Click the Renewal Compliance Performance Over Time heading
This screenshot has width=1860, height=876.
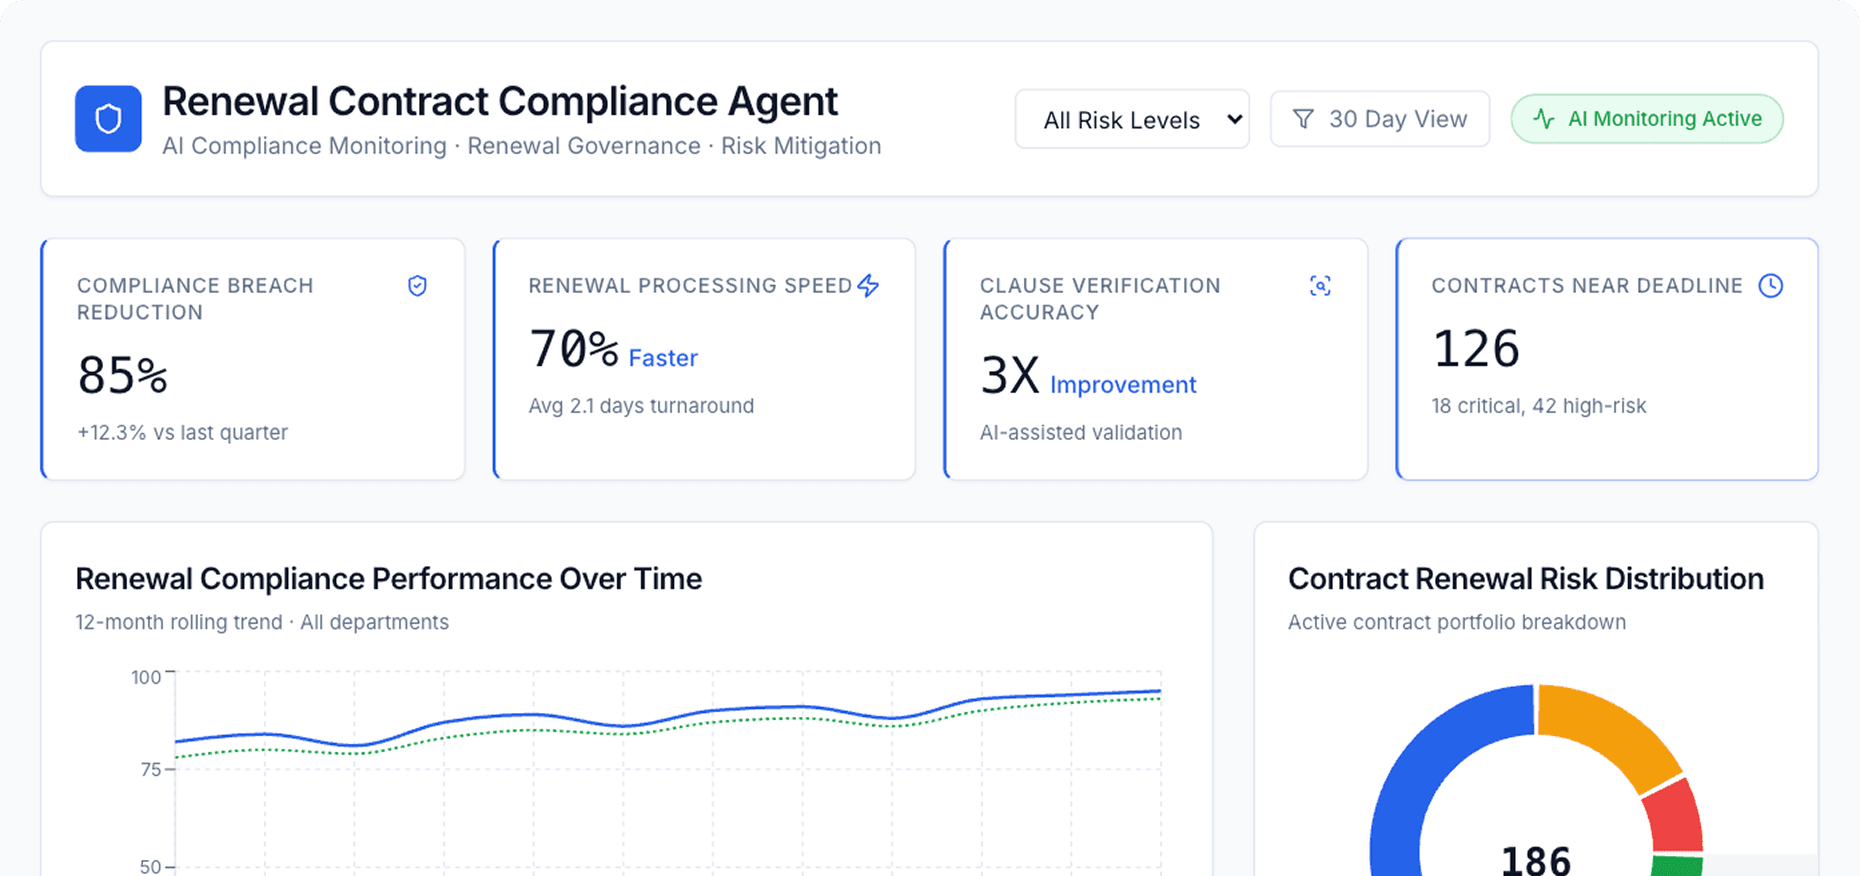(x=389, y=579)
